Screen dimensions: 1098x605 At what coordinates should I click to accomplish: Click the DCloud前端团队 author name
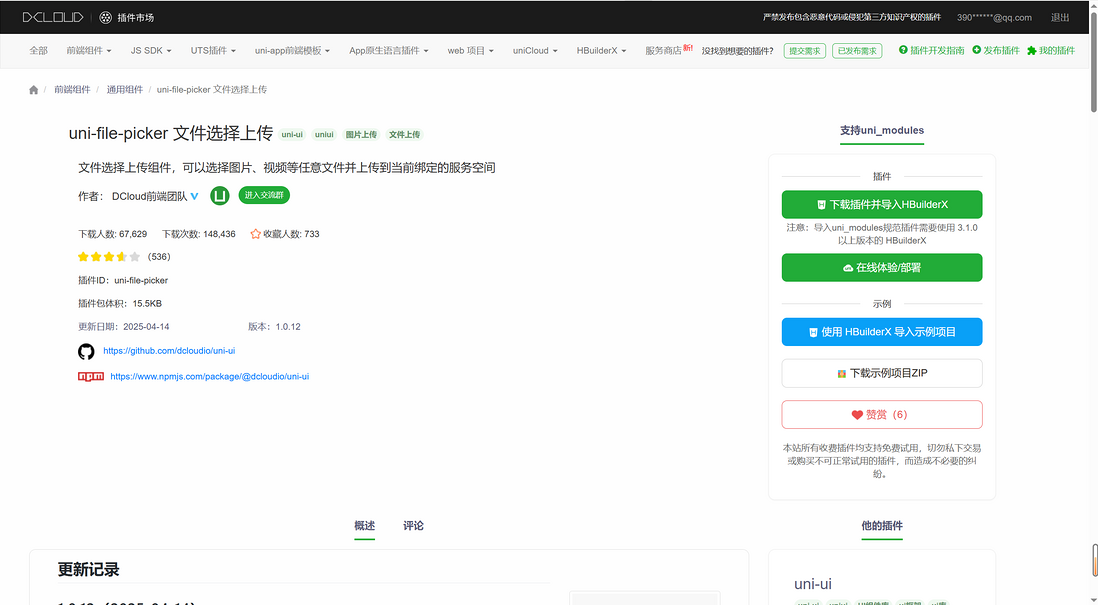(150, 196)
